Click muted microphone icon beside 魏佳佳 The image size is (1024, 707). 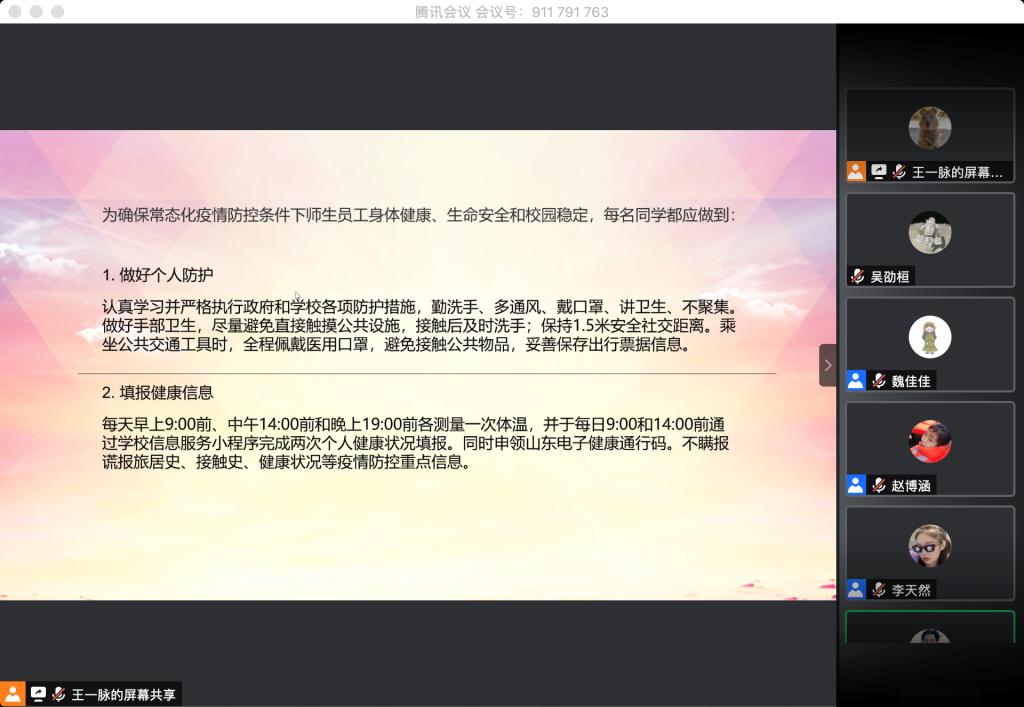coord(878,380)
